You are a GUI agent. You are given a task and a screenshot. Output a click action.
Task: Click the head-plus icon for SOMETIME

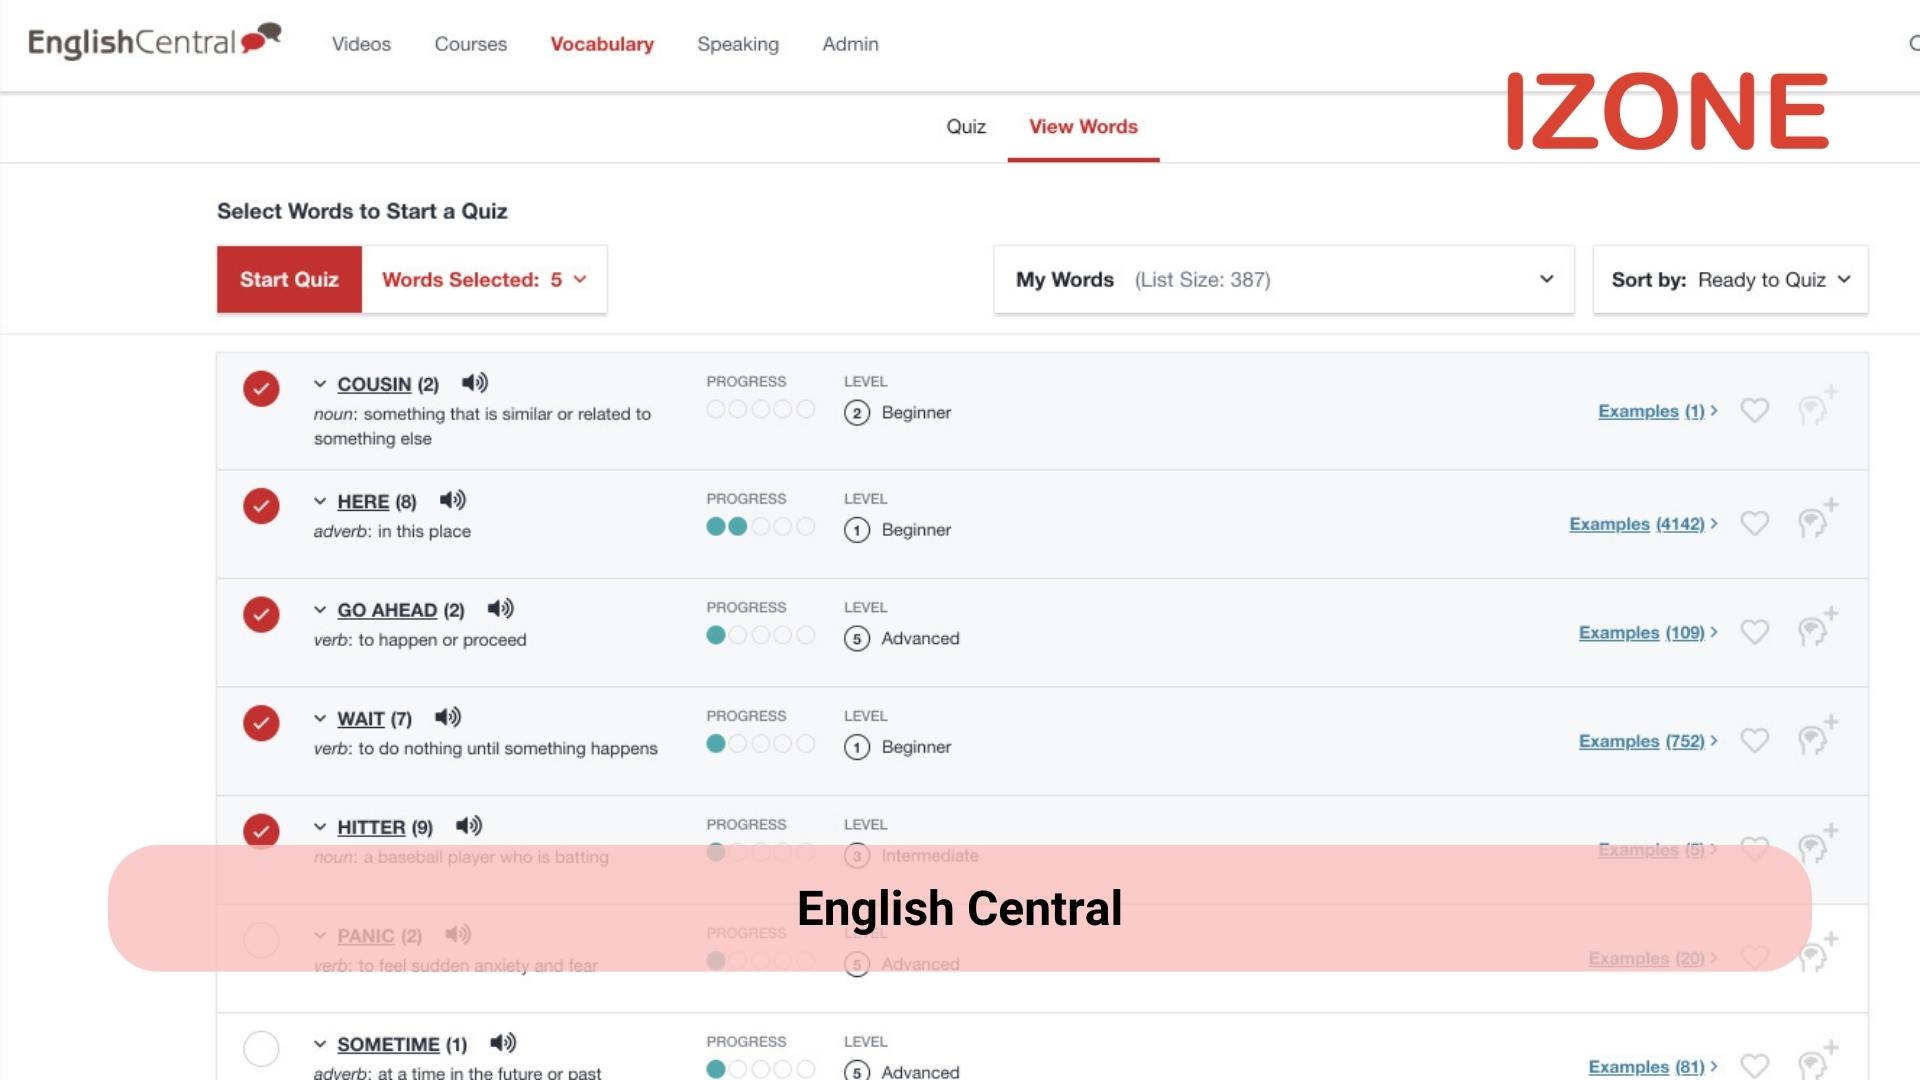tap(1817, 1060)
